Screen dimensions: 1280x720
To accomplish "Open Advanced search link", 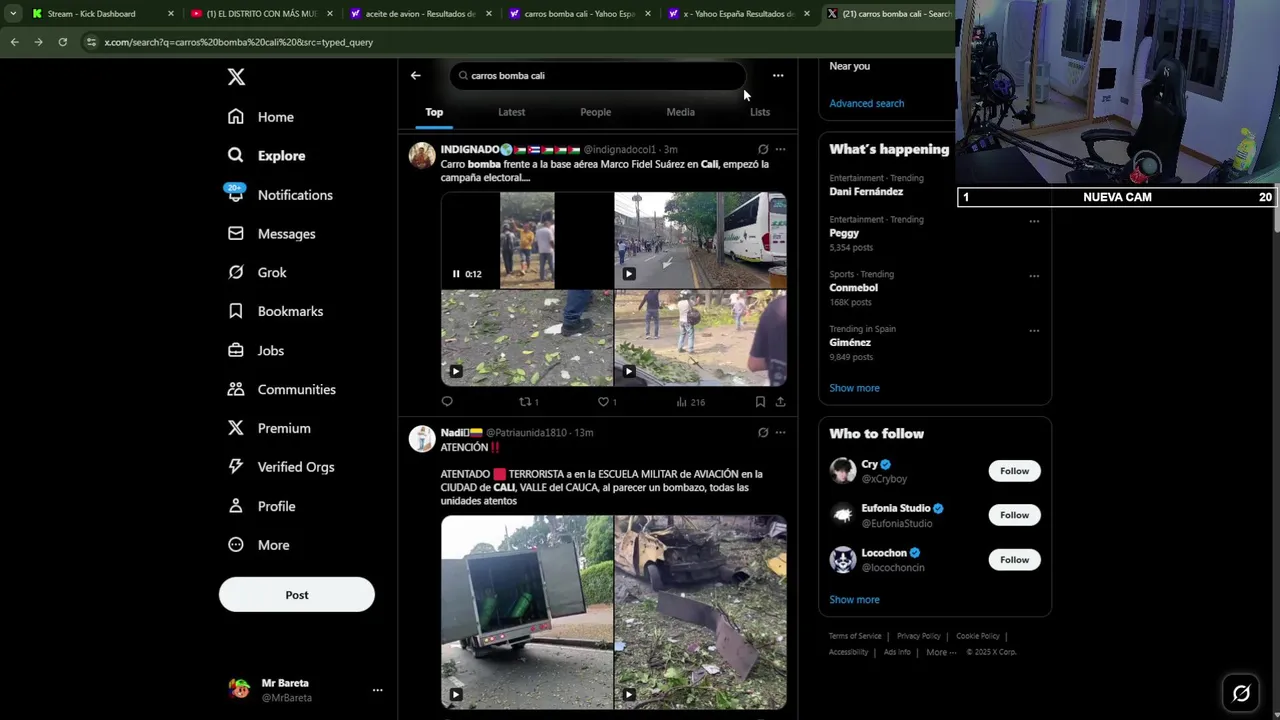I will tap(866, 103).
